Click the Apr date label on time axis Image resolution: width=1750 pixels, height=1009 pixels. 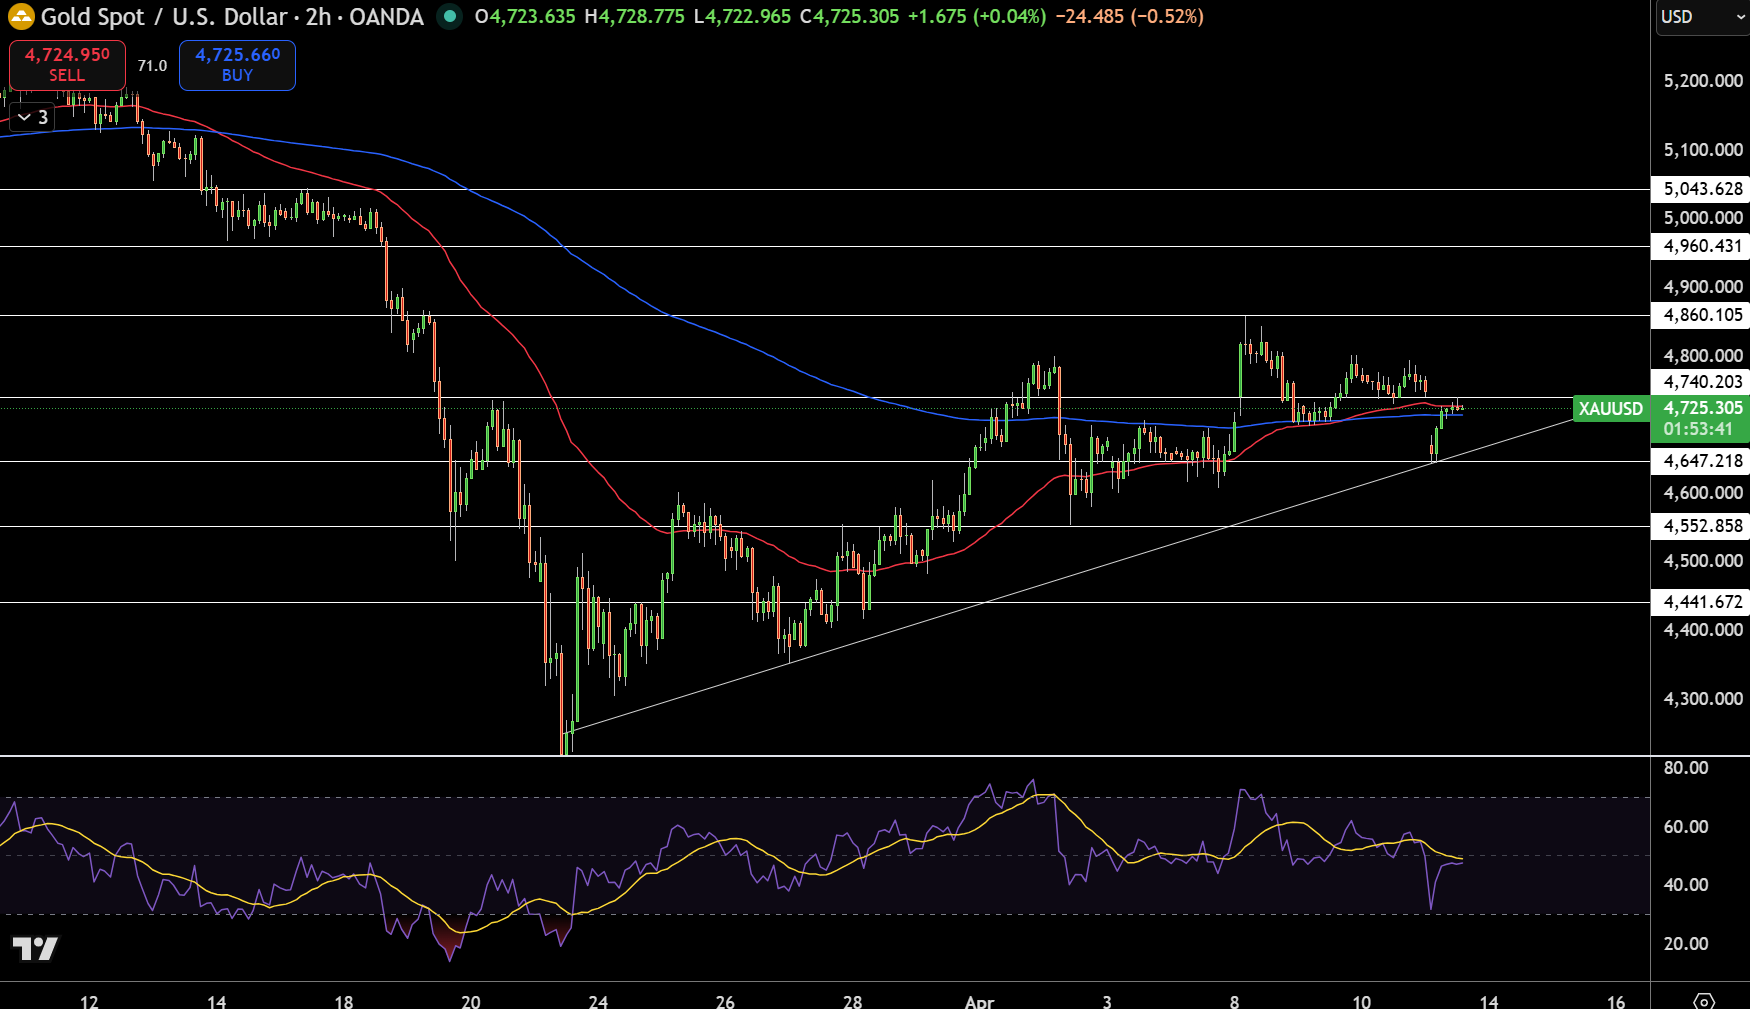(x=979, y=1001)
